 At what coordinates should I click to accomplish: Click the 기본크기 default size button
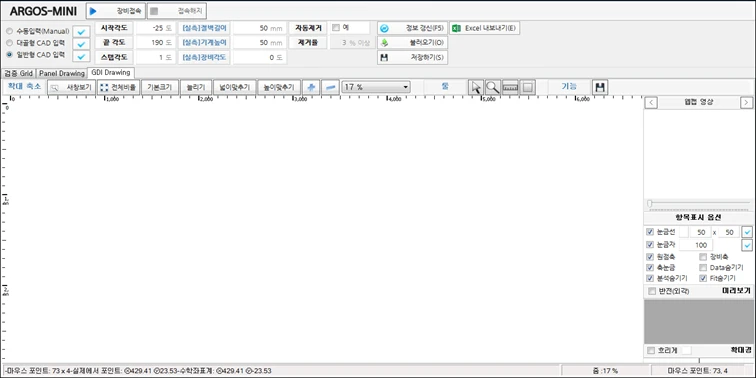click(160, 87)
